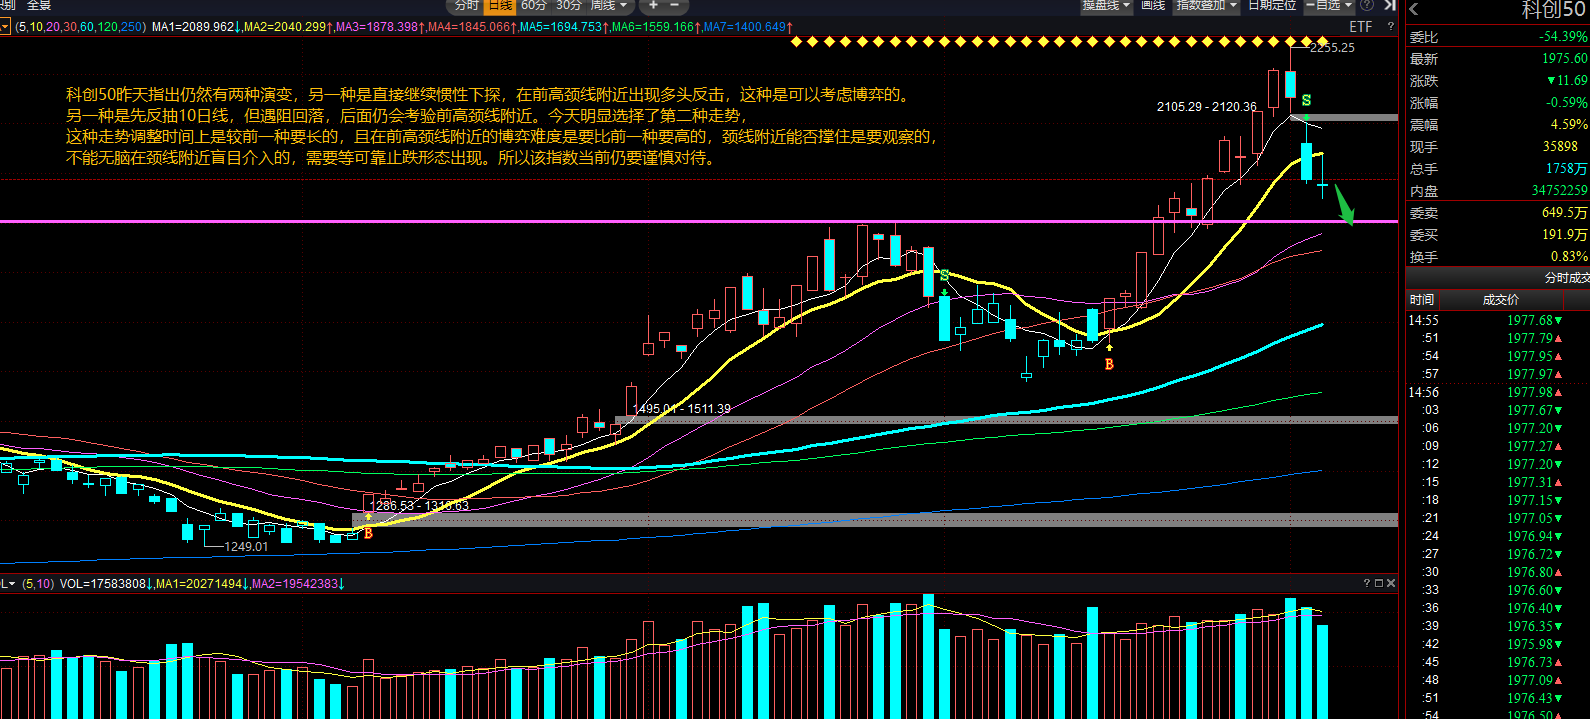Click the back arrow in quote panel
1590x719 pixels.
(x=1414, y=10)
